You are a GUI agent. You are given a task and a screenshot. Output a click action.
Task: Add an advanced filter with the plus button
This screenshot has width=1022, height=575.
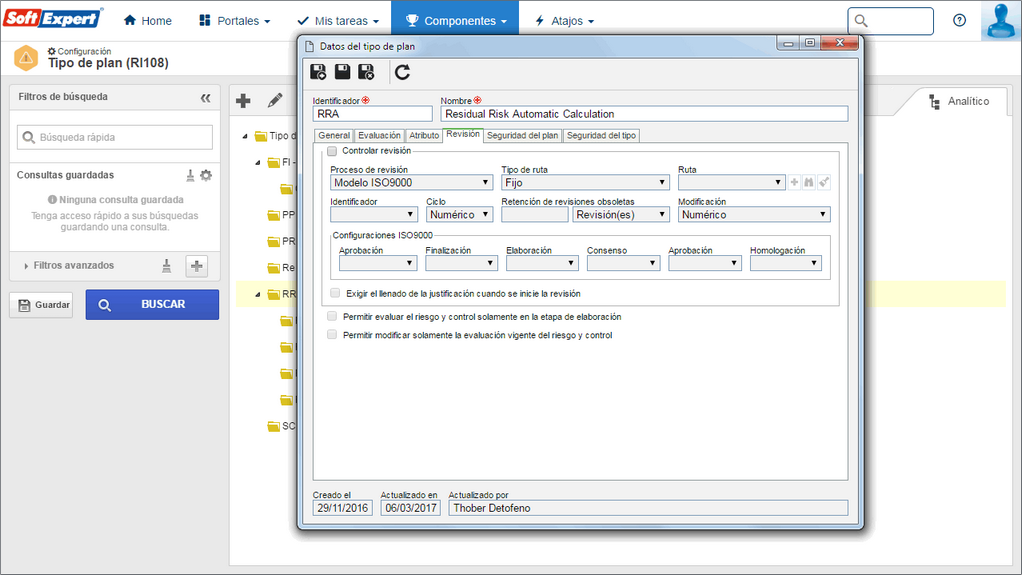coord(197,266)
